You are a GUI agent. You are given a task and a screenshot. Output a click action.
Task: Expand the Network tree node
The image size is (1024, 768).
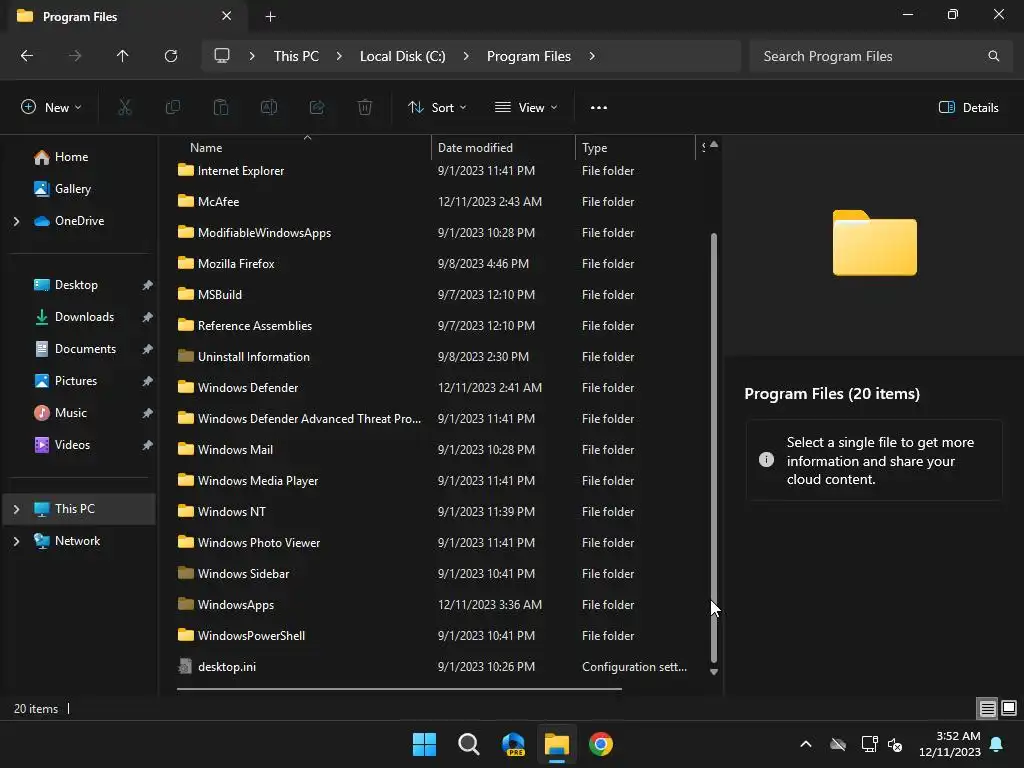[16, 541]
